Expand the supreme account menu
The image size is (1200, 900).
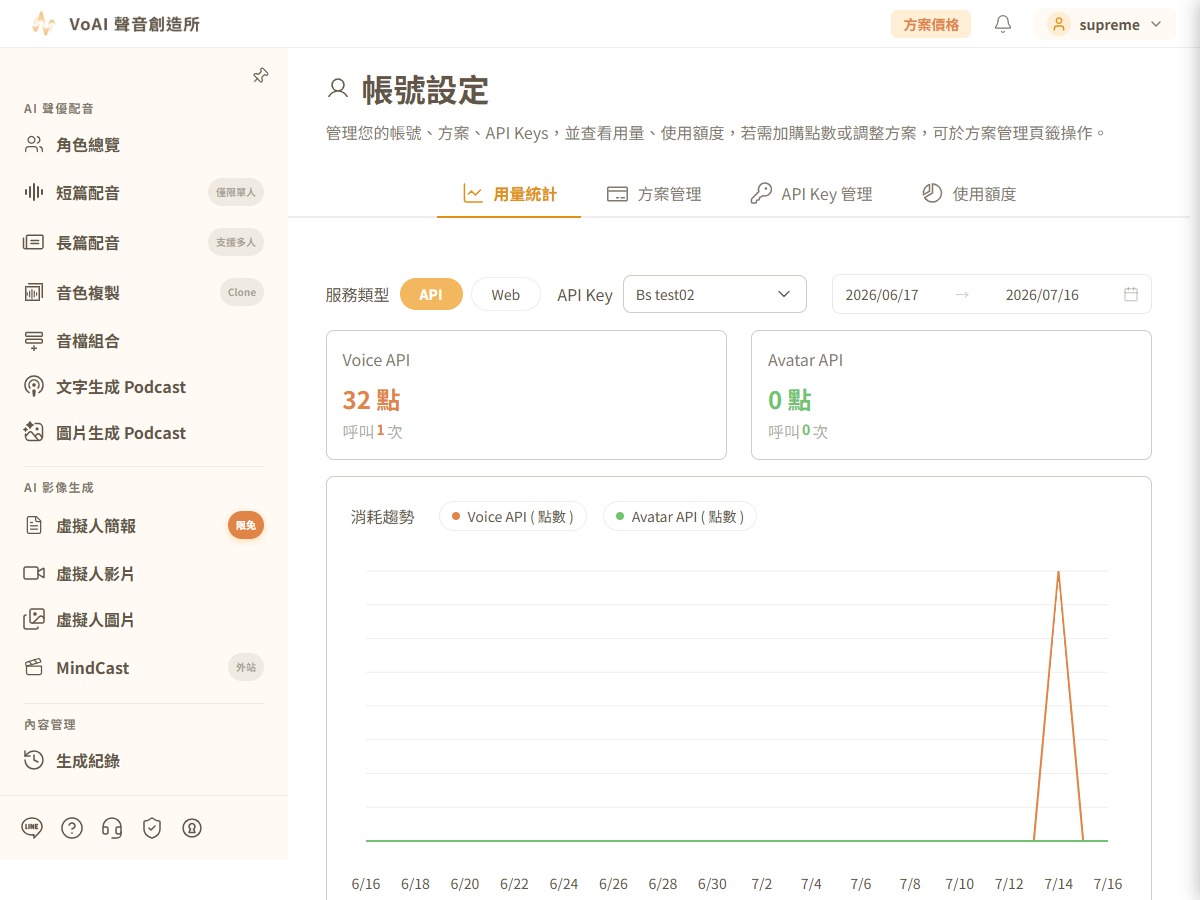tap(1105, 24)
